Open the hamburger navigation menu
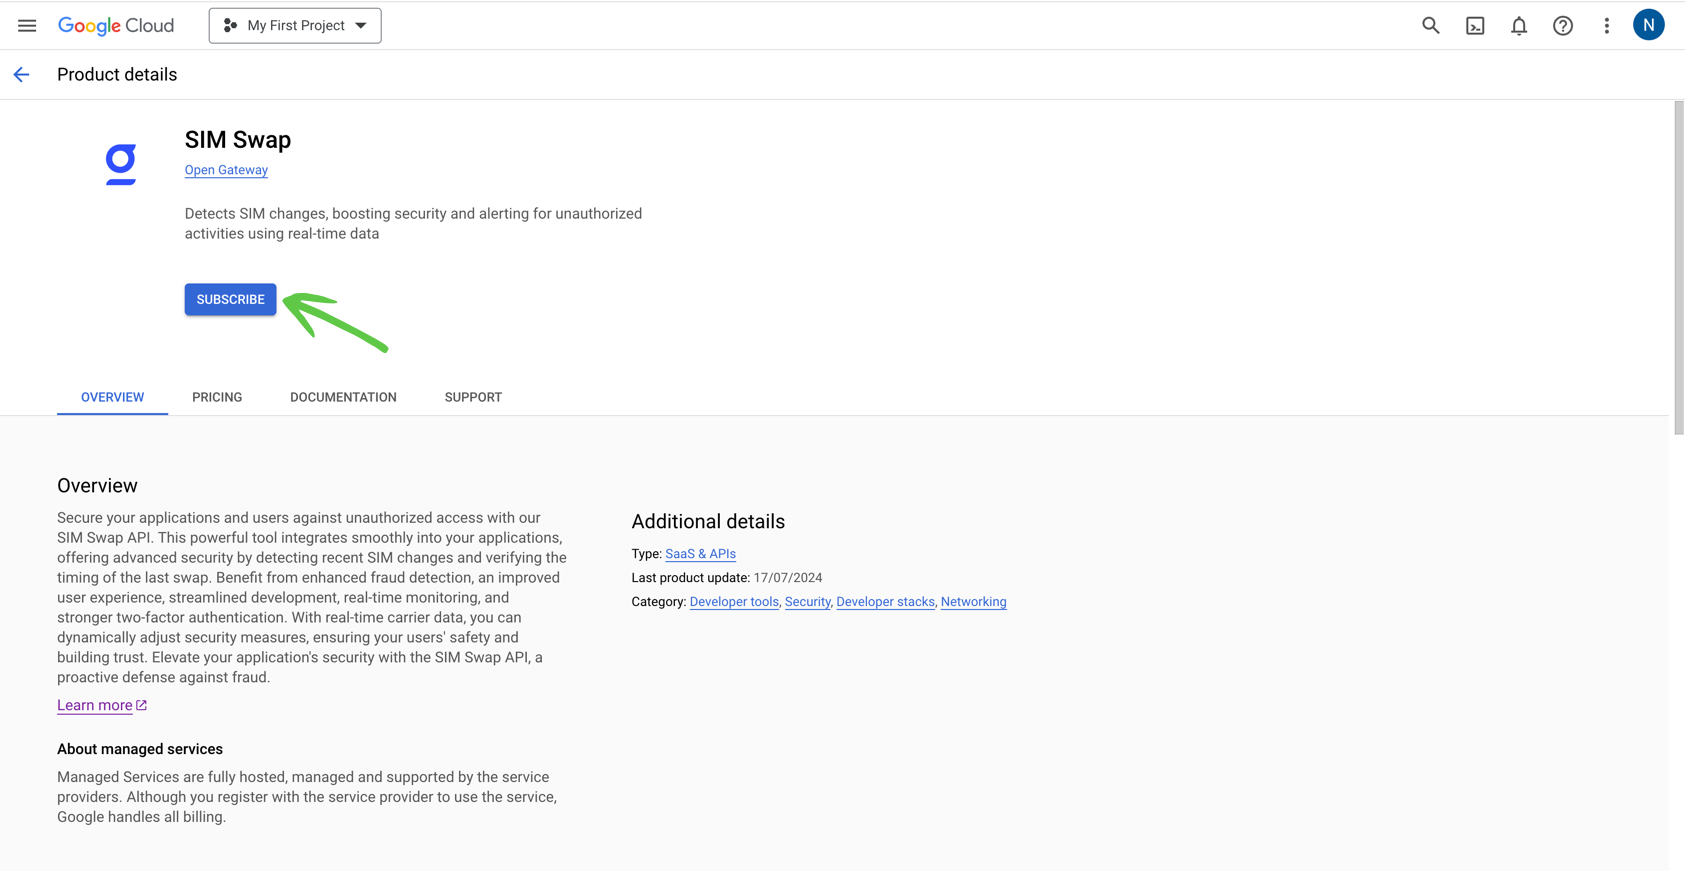This screenshot has width=1685, height=871. [27, 25]
